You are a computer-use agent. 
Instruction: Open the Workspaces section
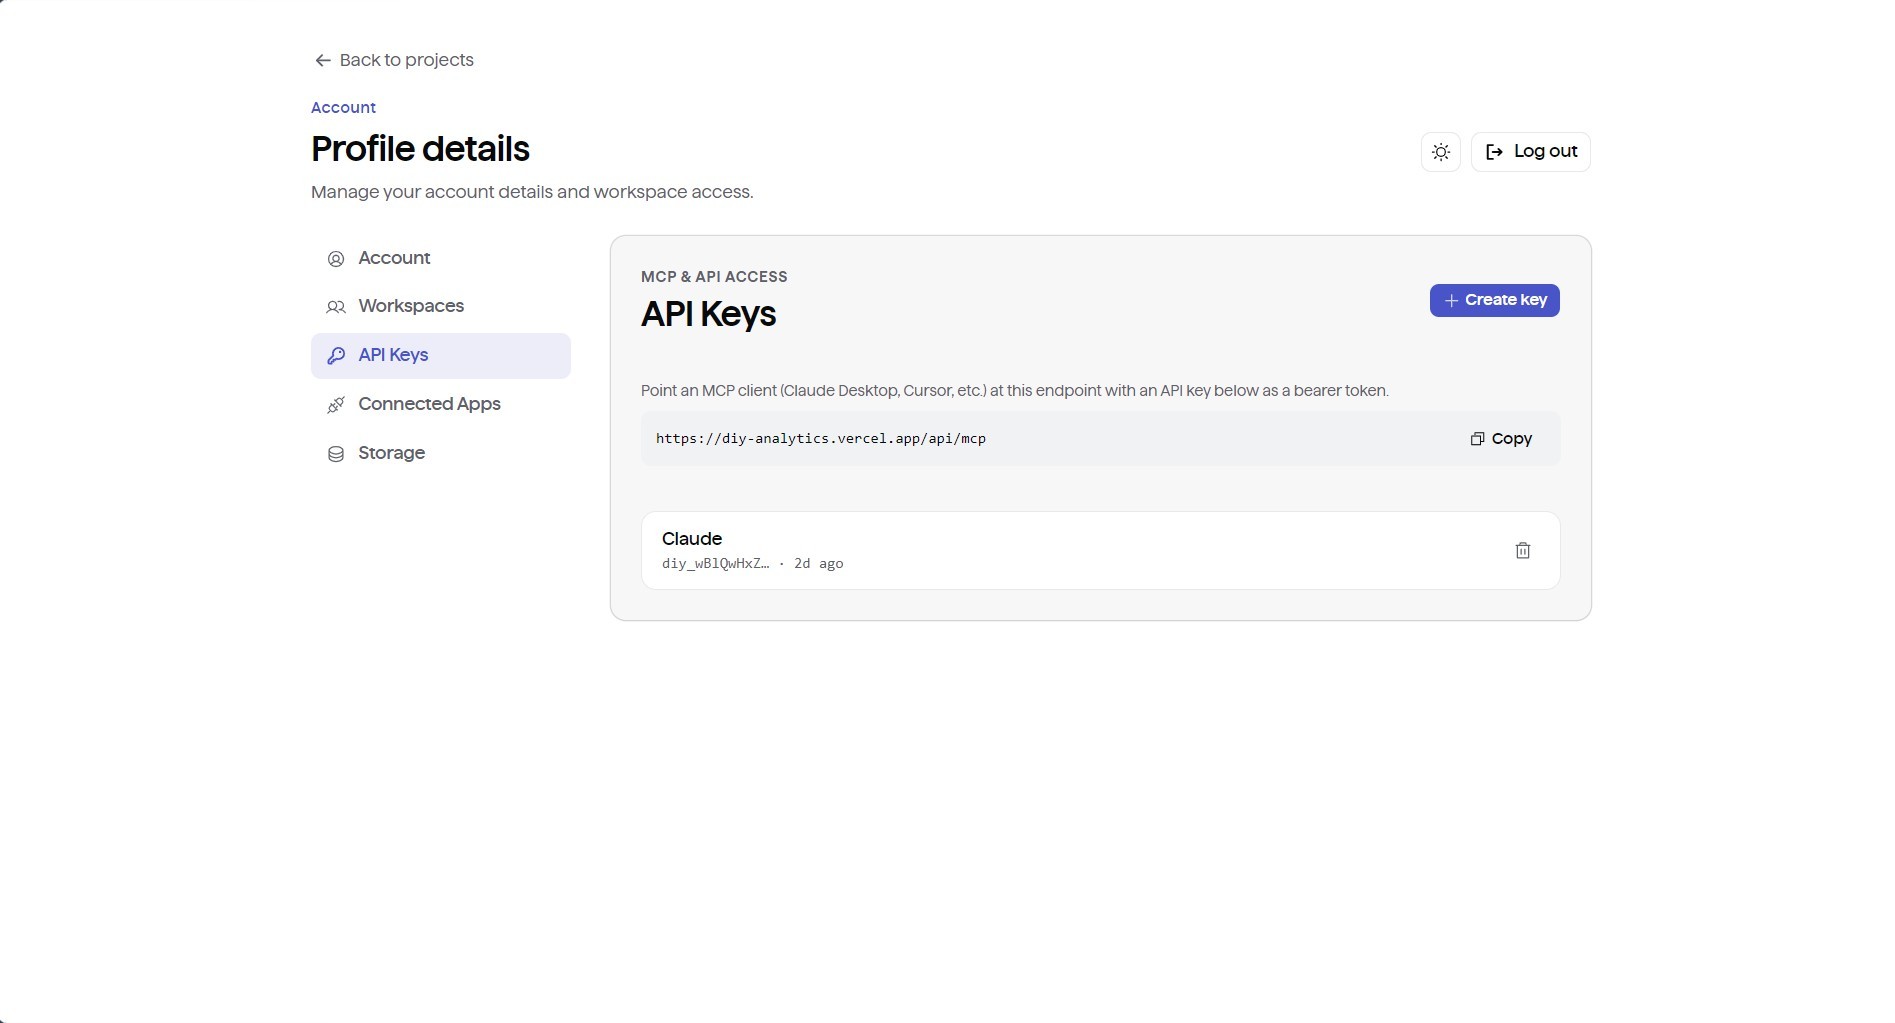(441, 306)
